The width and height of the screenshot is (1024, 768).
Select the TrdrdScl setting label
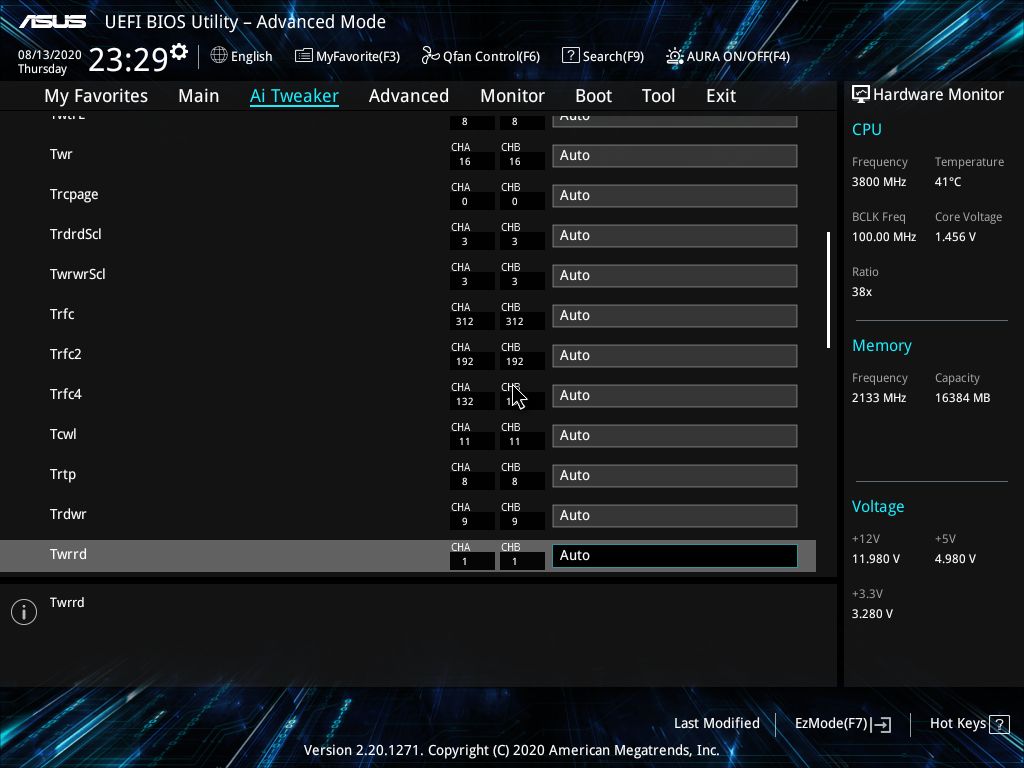(x=76, y=234)
